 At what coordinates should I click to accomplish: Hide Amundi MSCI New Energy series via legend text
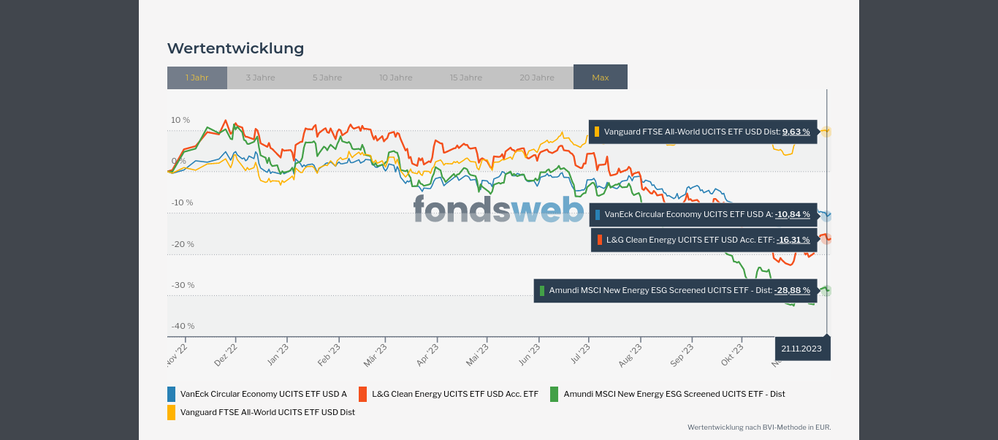pos(675,394)
